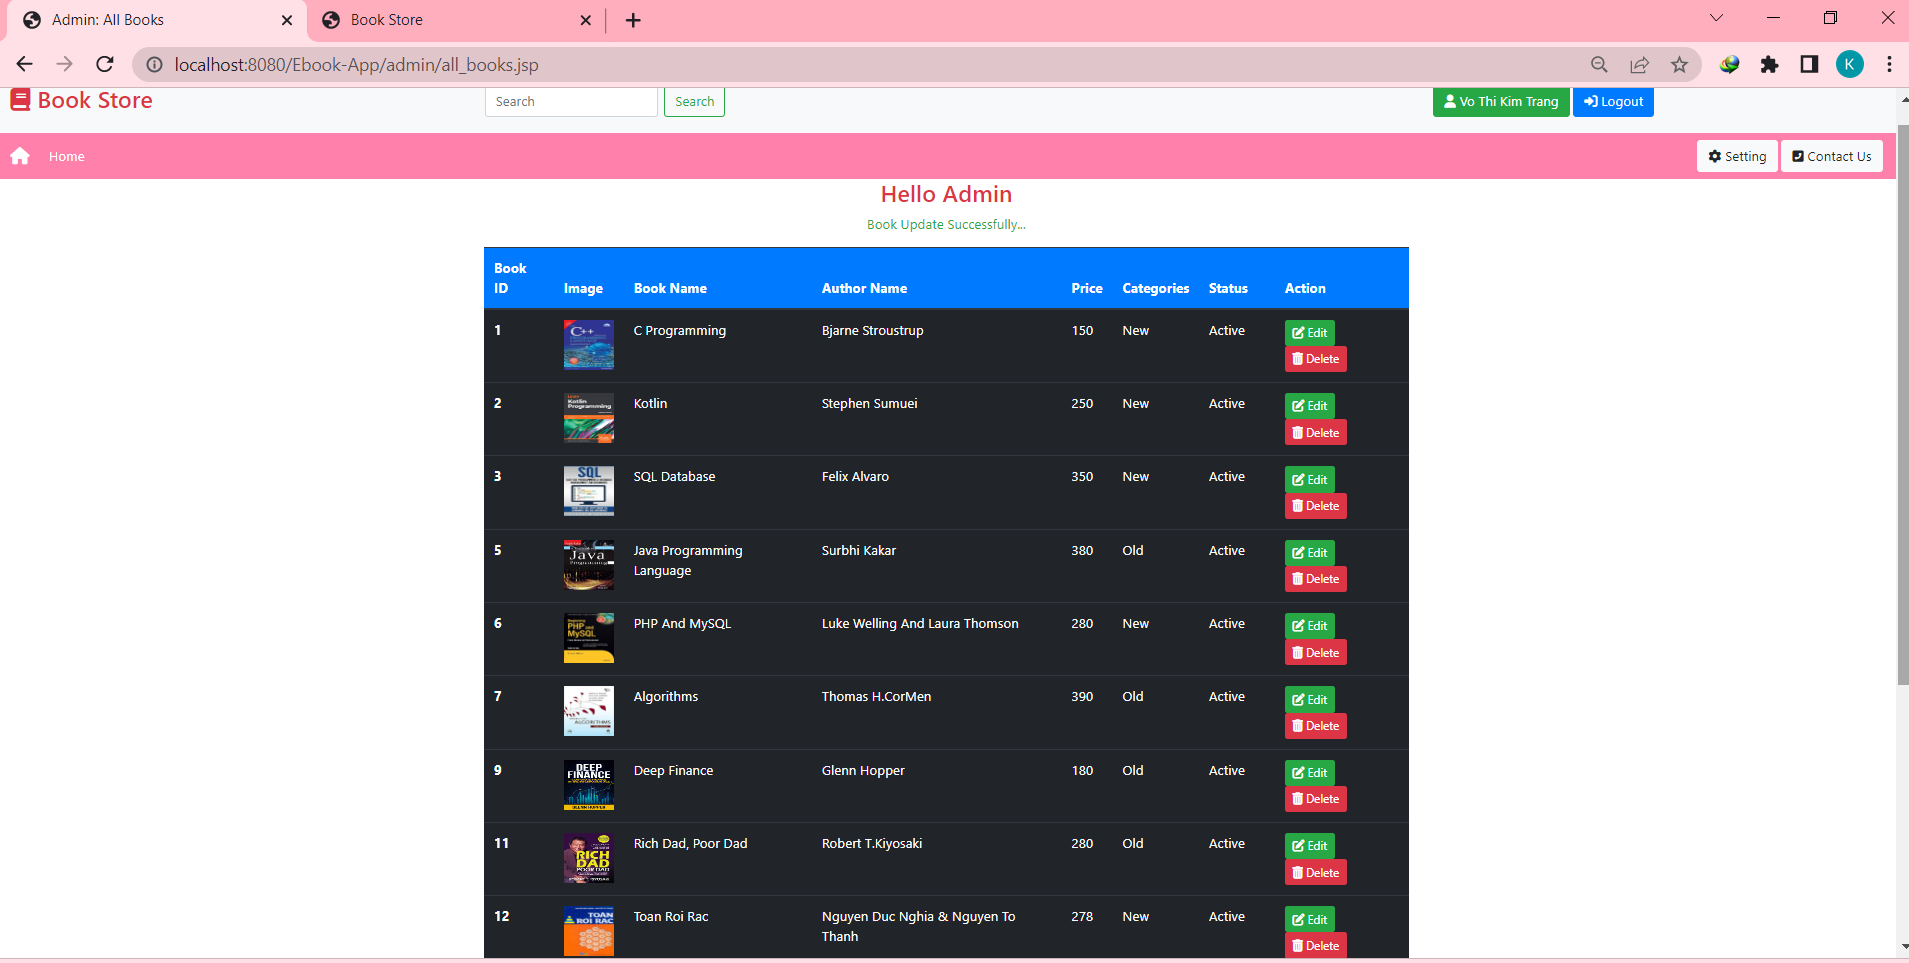Open the Chrome three-dot menu

tap(1889, 64)
